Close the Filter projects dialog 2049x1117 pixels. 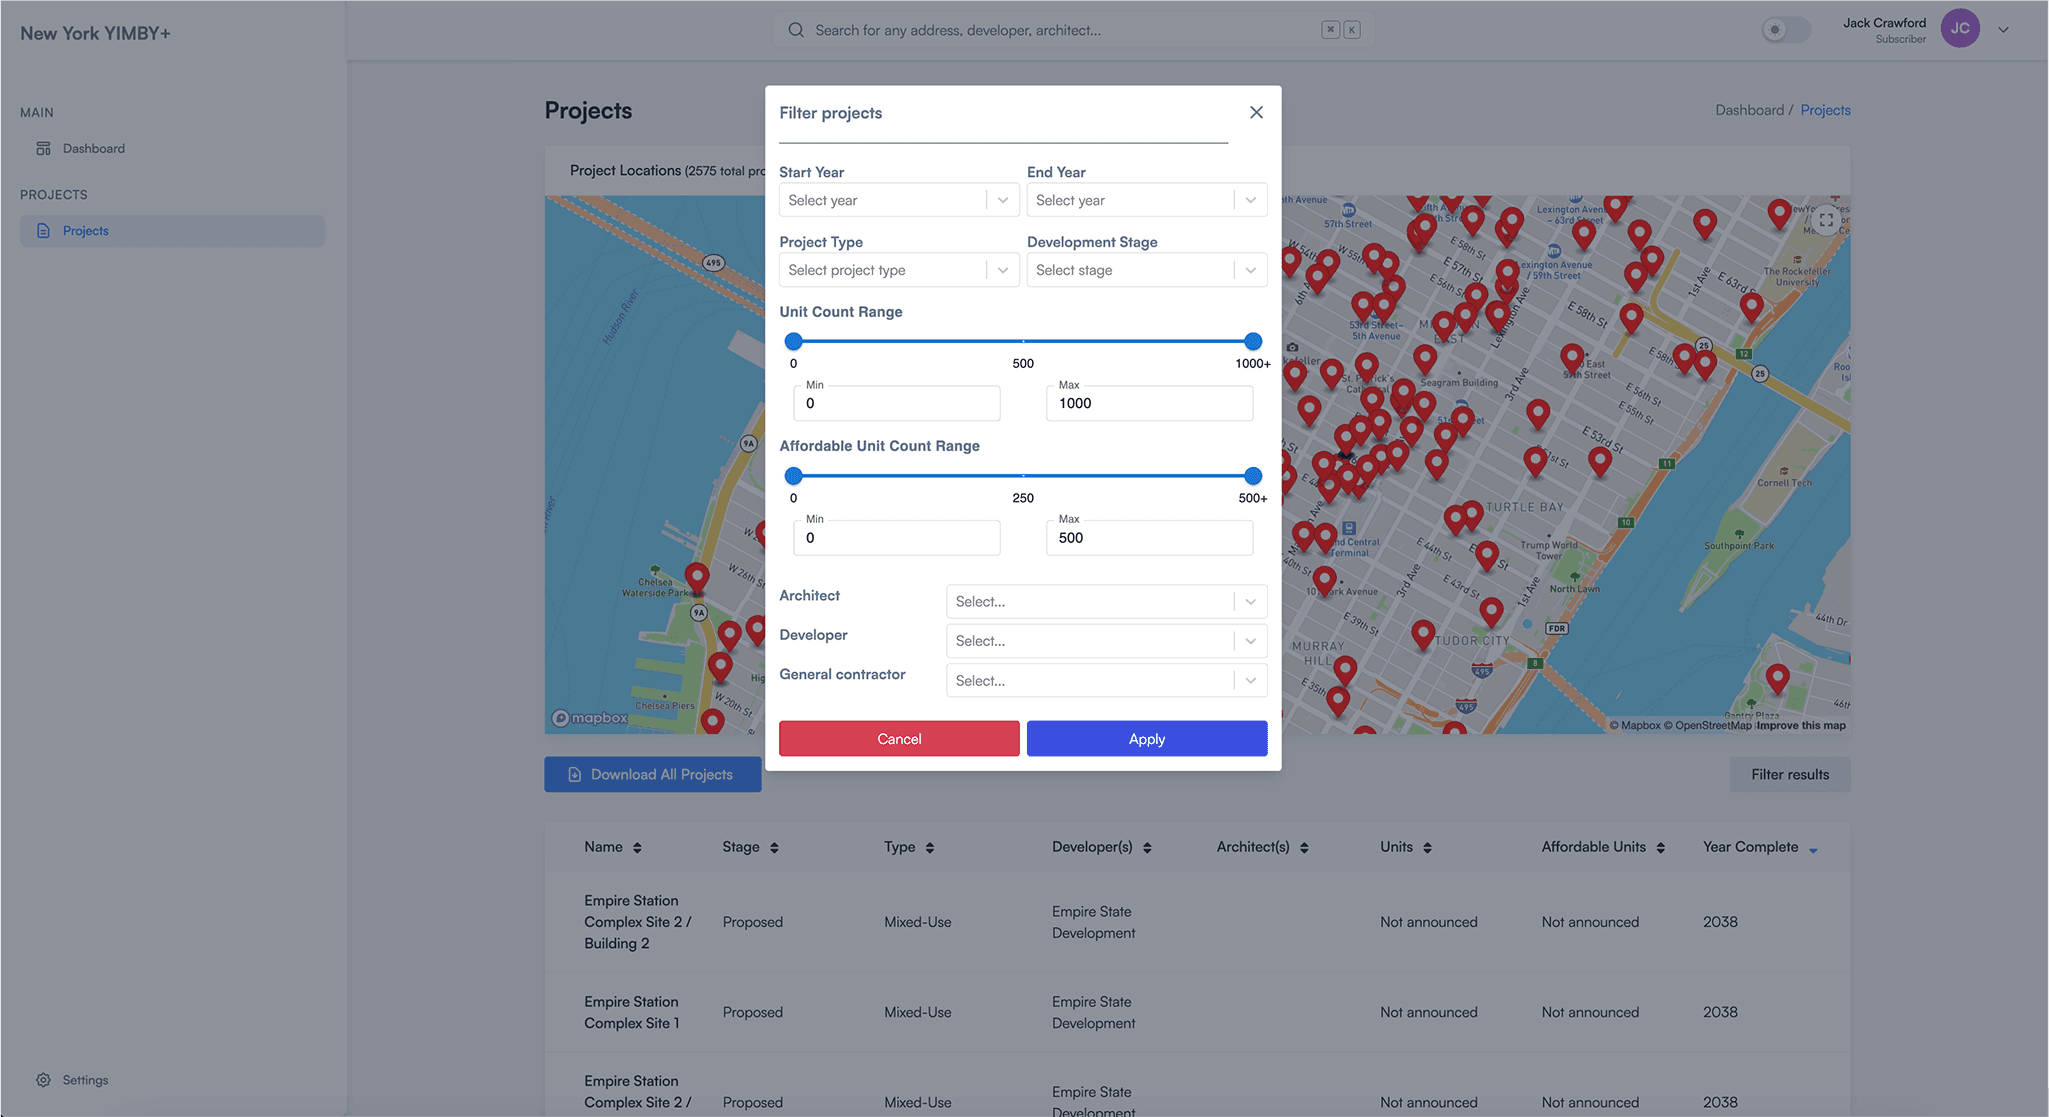pyautogui.click(x=1256, y=112)
